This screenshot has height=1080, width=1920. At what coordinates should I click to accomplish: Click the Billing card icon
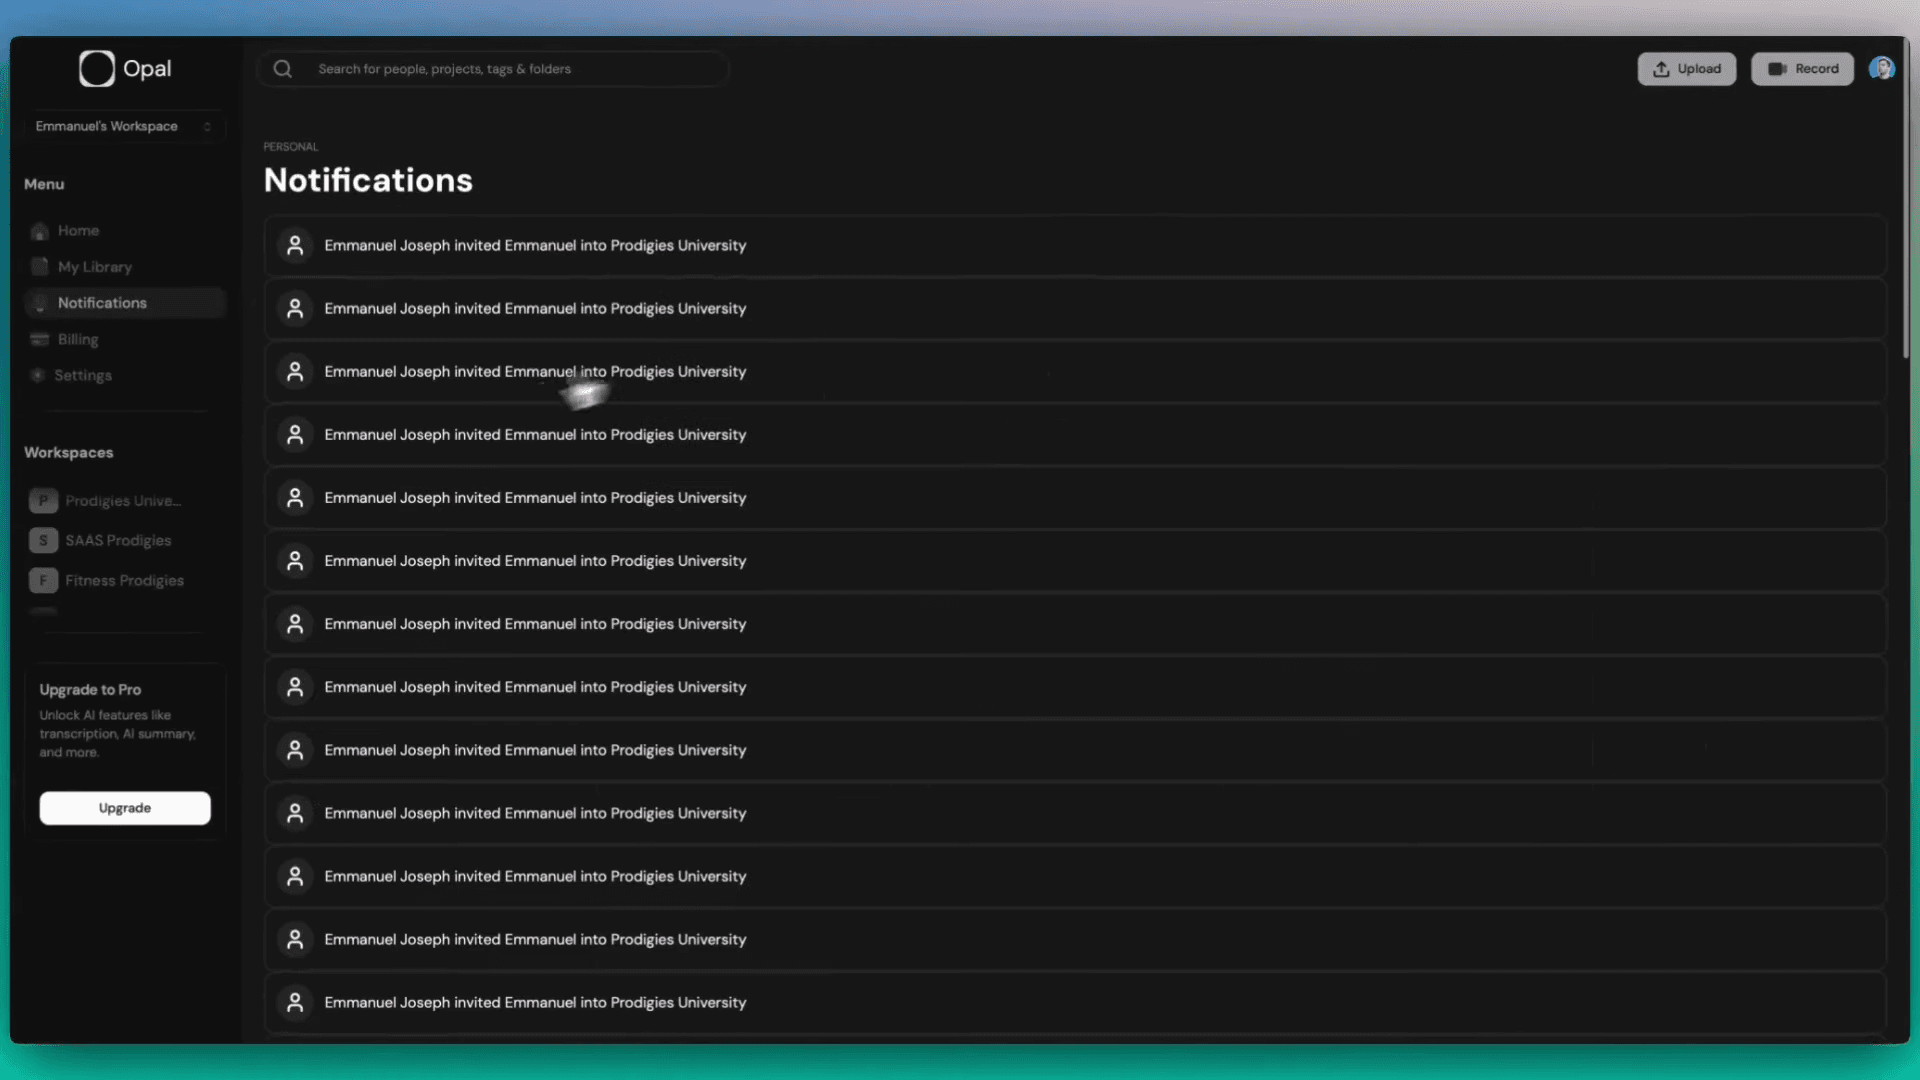40,340
